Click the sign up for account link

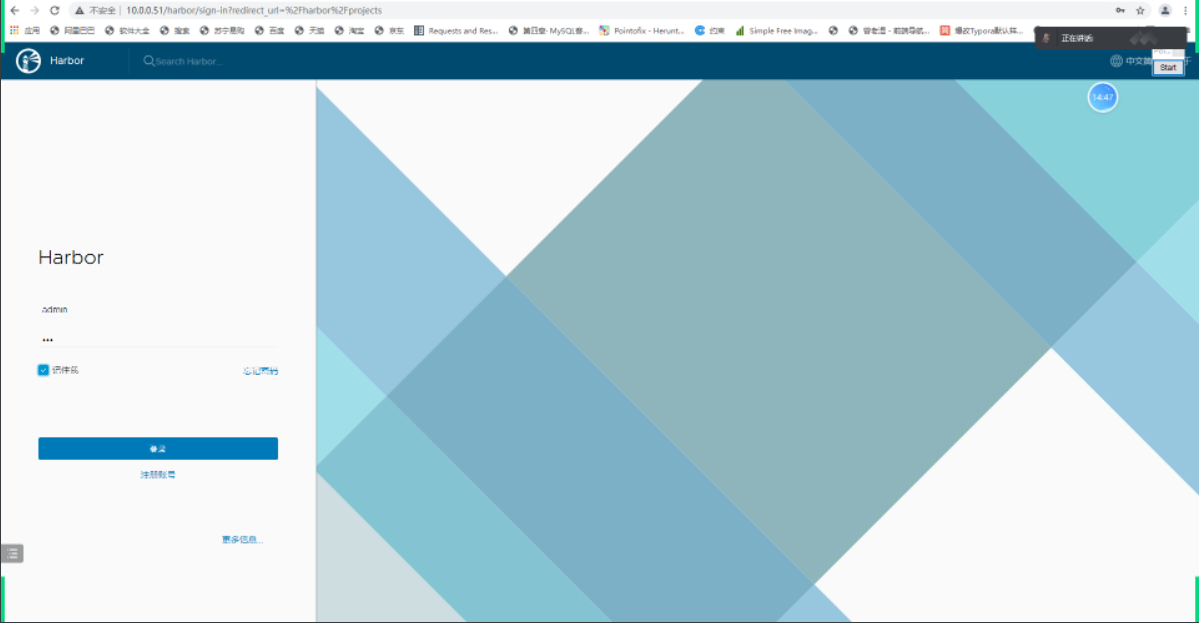pyautogui.click(x=158, y=475)
